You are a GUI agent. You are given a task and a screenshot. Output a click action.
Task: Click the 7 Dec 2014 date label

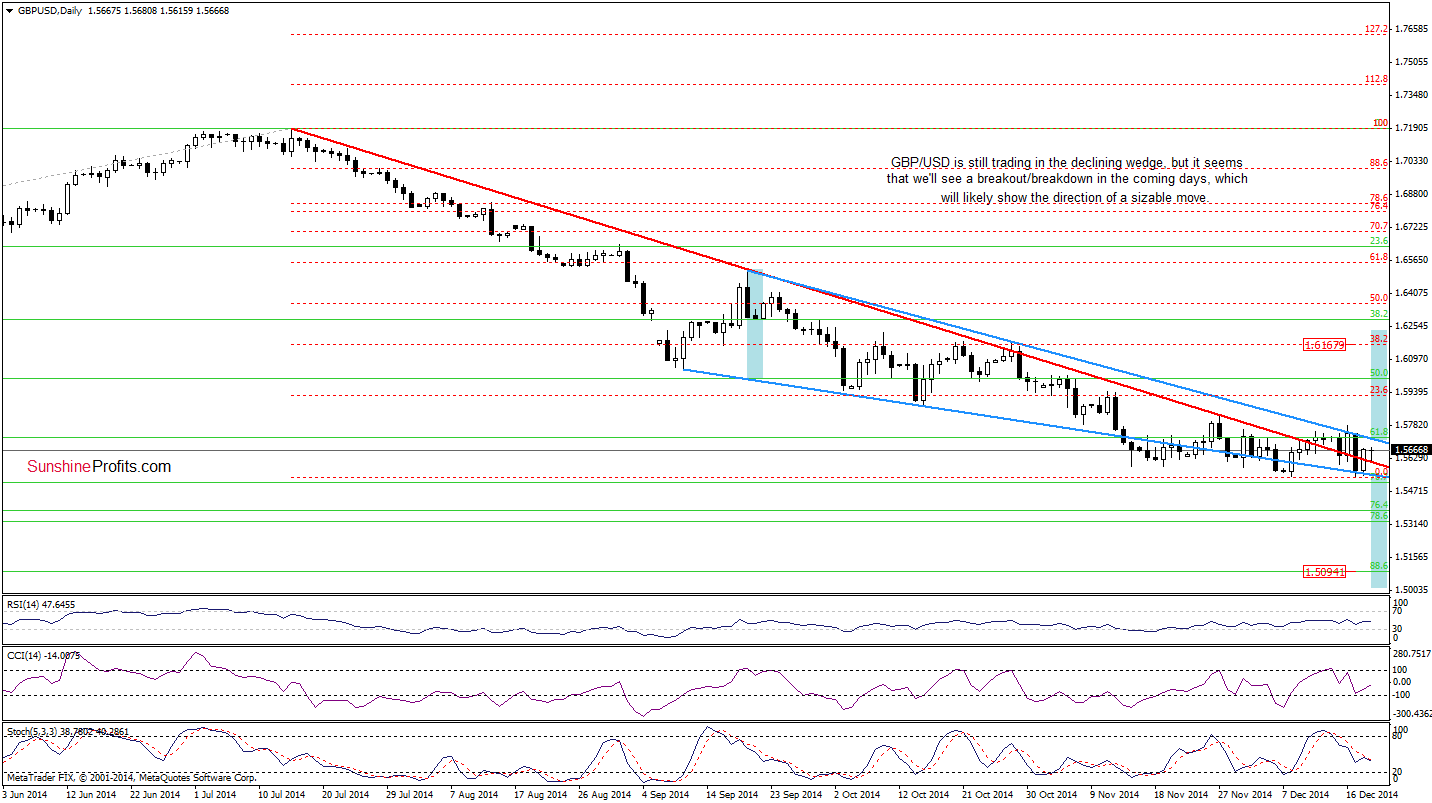pyautogui.click(x=1306, y=795)
